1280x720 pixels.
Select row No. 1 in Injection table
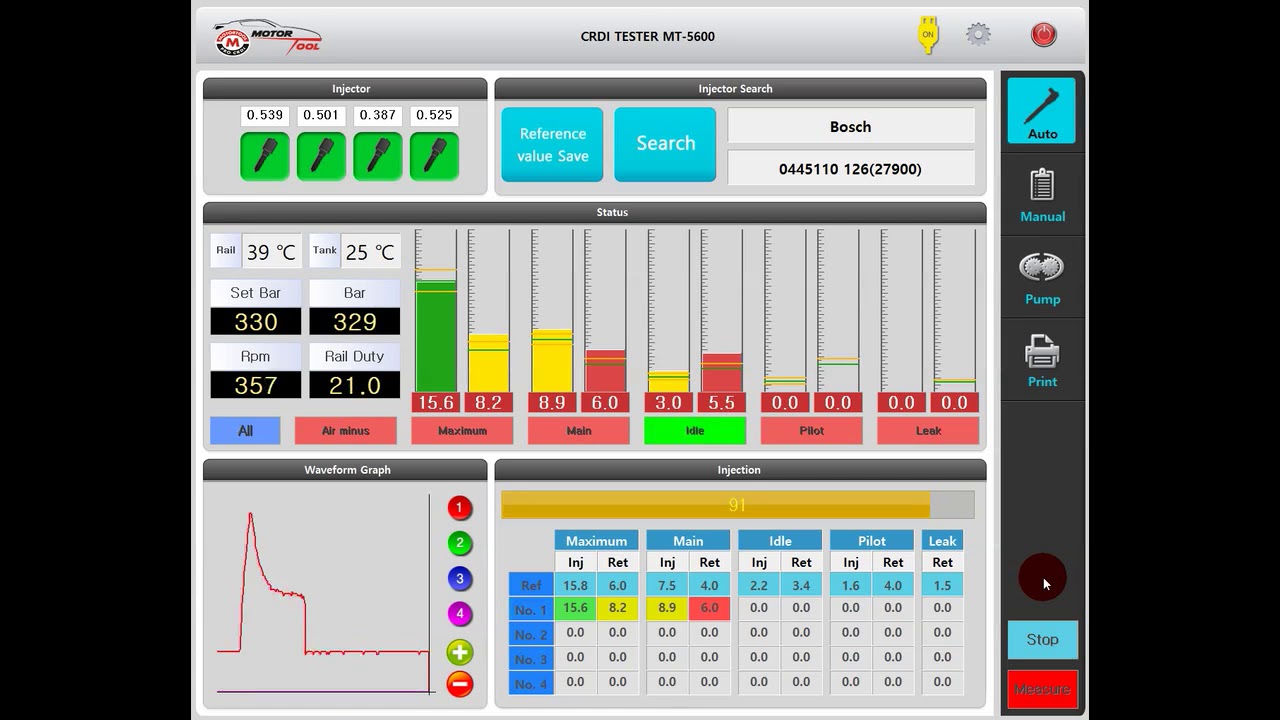pos(531,609)
